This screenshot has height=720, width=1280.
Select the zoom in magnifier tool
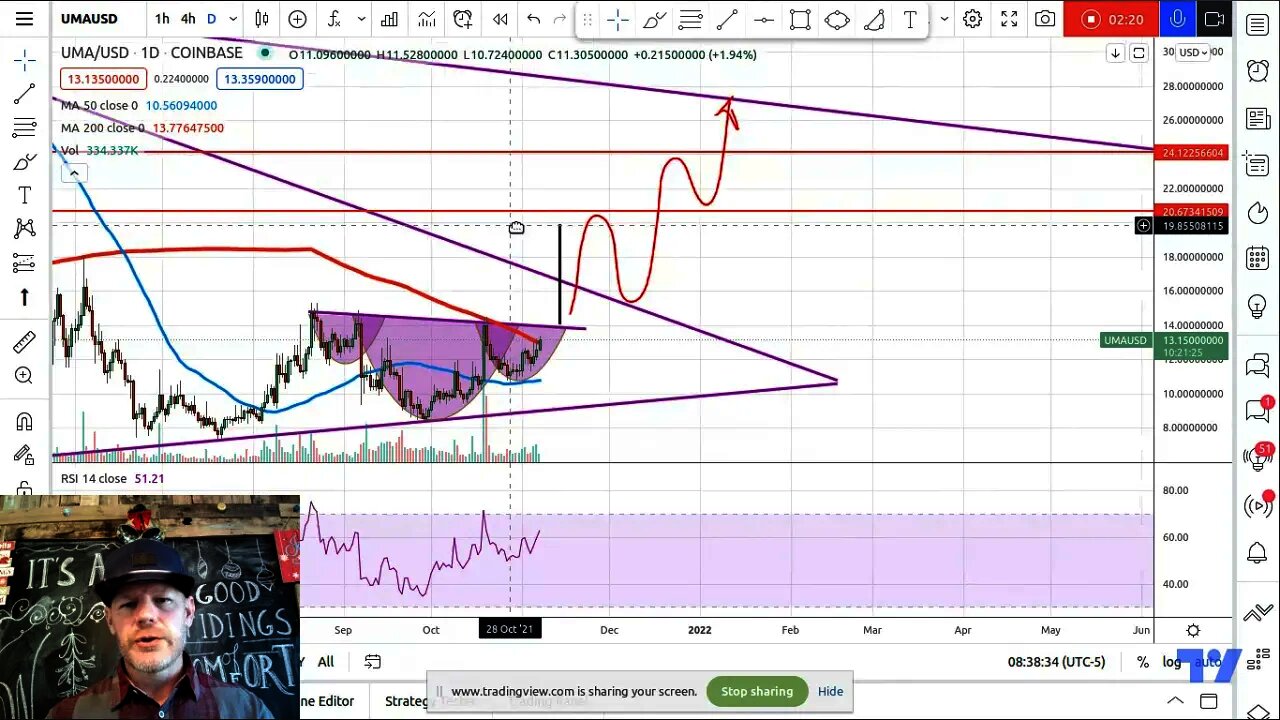click(x=24, y=376)
